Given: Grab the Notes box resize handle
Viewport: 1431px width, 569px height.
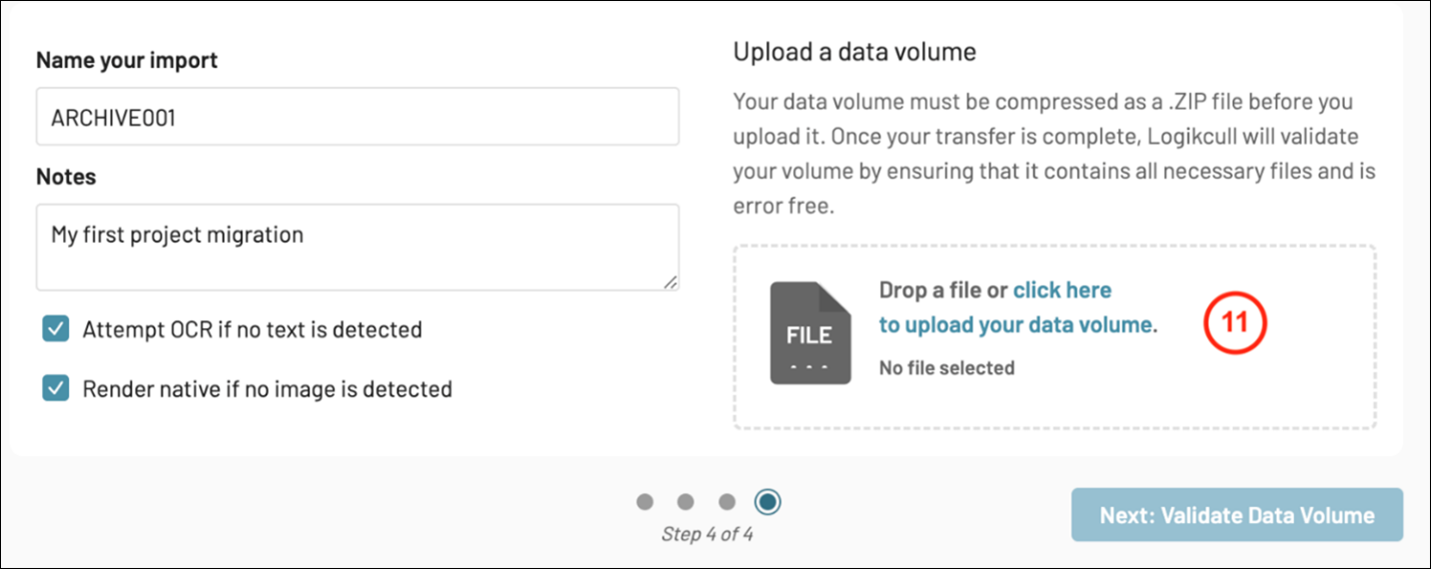Looking at the screenshot, I should (670, 282).
